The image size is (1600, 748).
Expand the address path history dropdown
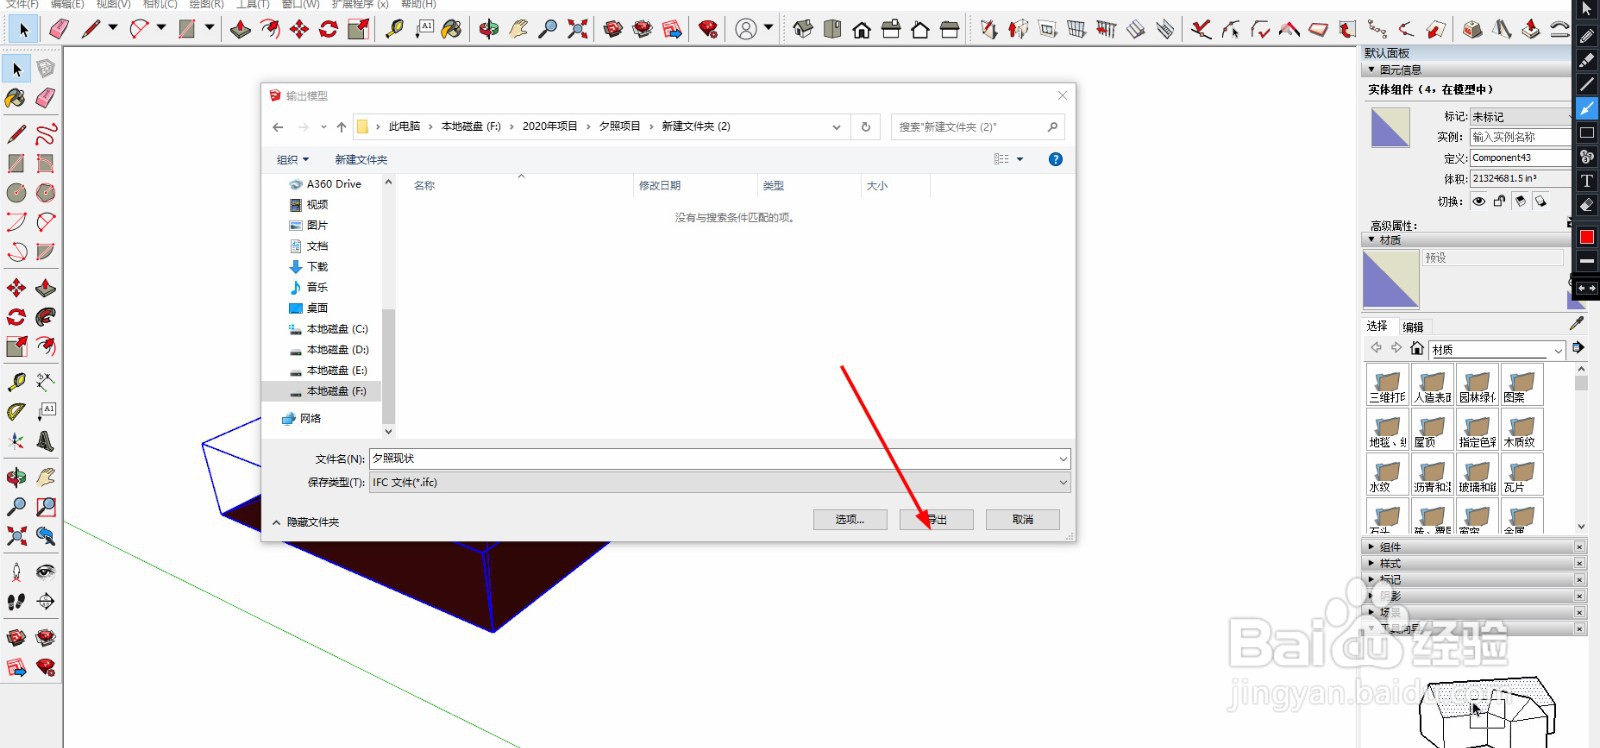pos(836,127)
